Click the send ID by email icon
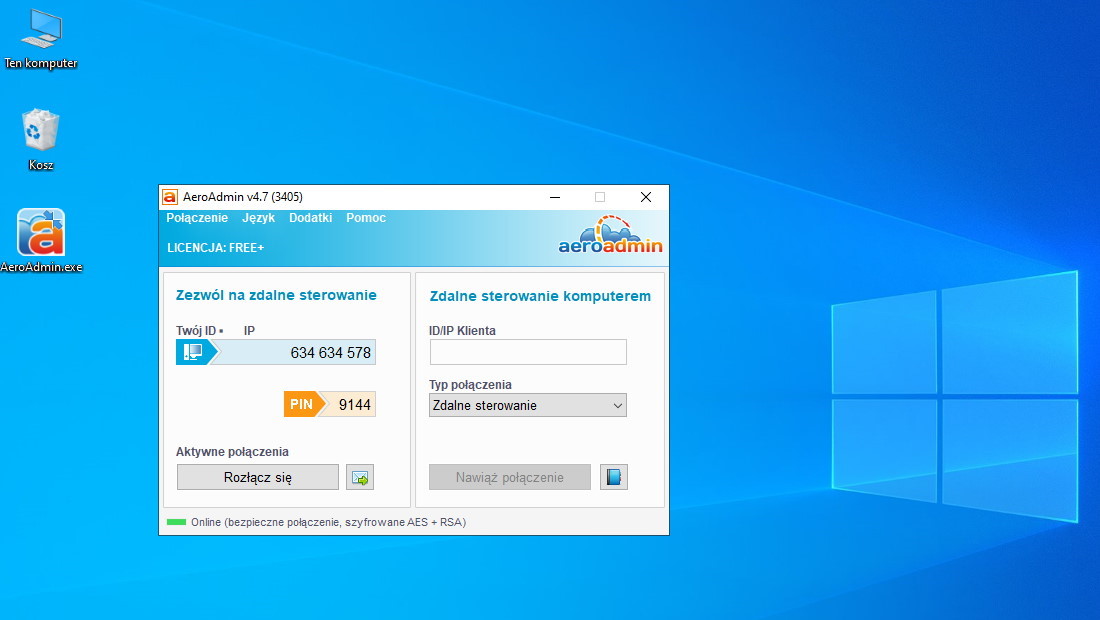This screenshot has height=620, width=1100. pyautogui.click(x=360, y=477)
